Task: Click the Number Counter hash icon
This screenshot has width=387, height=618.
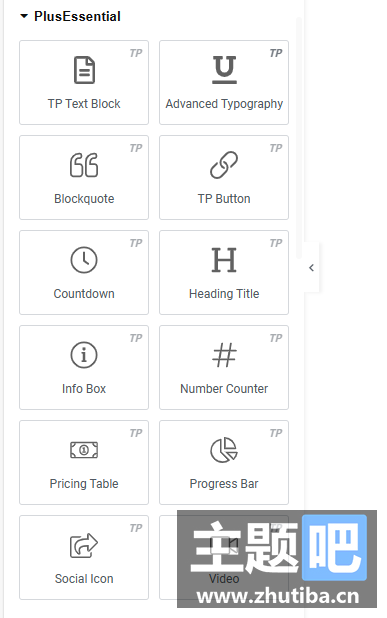Action: tap(224, 355)
